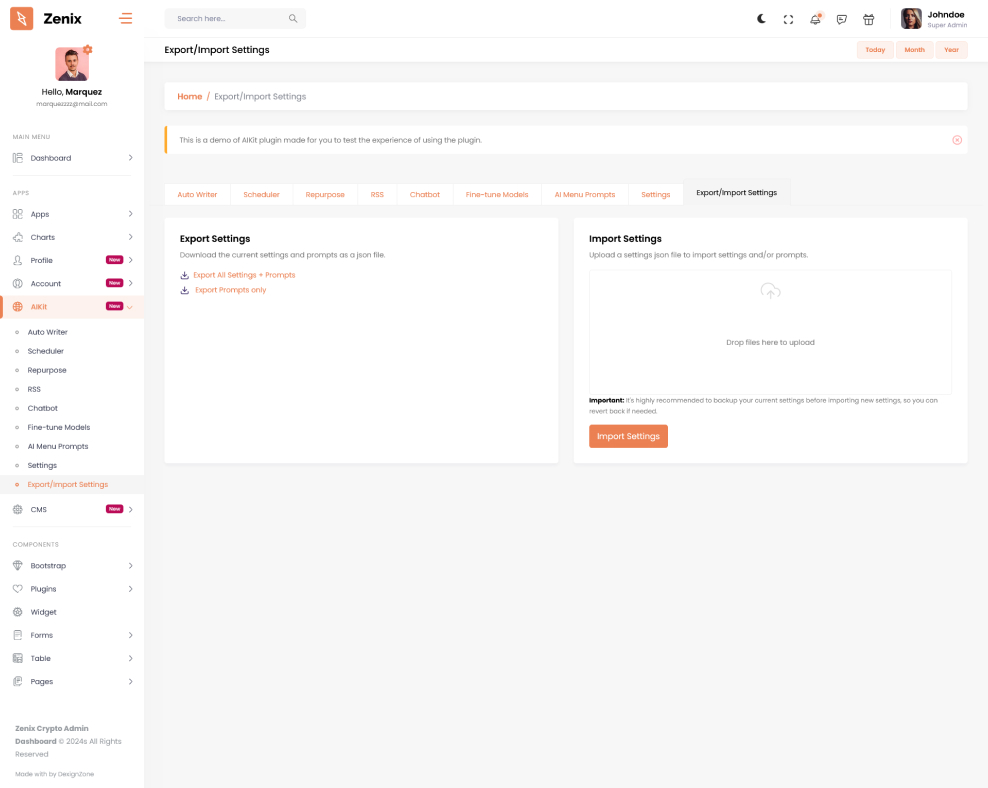Expand the Dashboard menu item
988x788 pixels.
(x=72, y=158)
